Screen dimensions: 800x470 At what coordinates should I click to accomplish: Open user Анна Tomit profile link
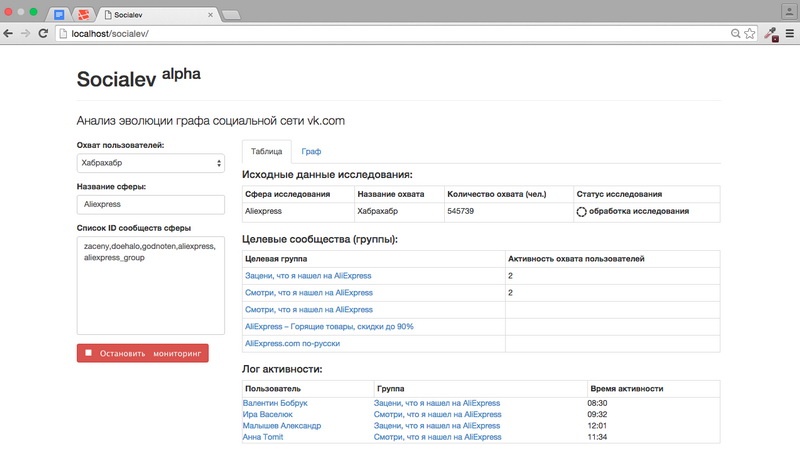click(x=263, y=436)
